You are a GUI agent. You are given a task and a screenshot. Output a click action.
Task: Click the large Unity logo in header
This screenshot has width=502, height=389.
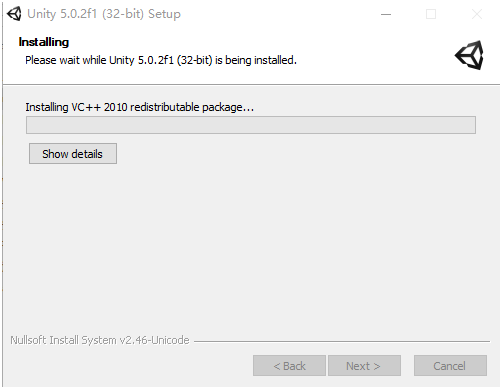[469, 55]
